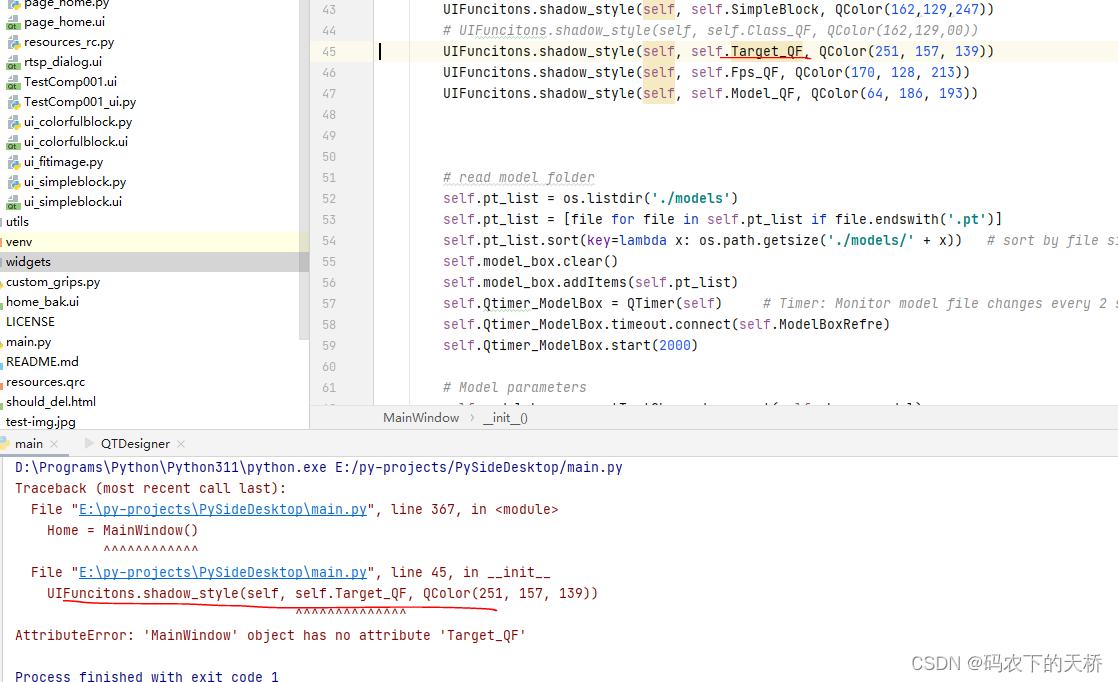This screenshot has height=682, width=1118.
Task: Click 'Process finished with exit code 1'
Action: 147,676
